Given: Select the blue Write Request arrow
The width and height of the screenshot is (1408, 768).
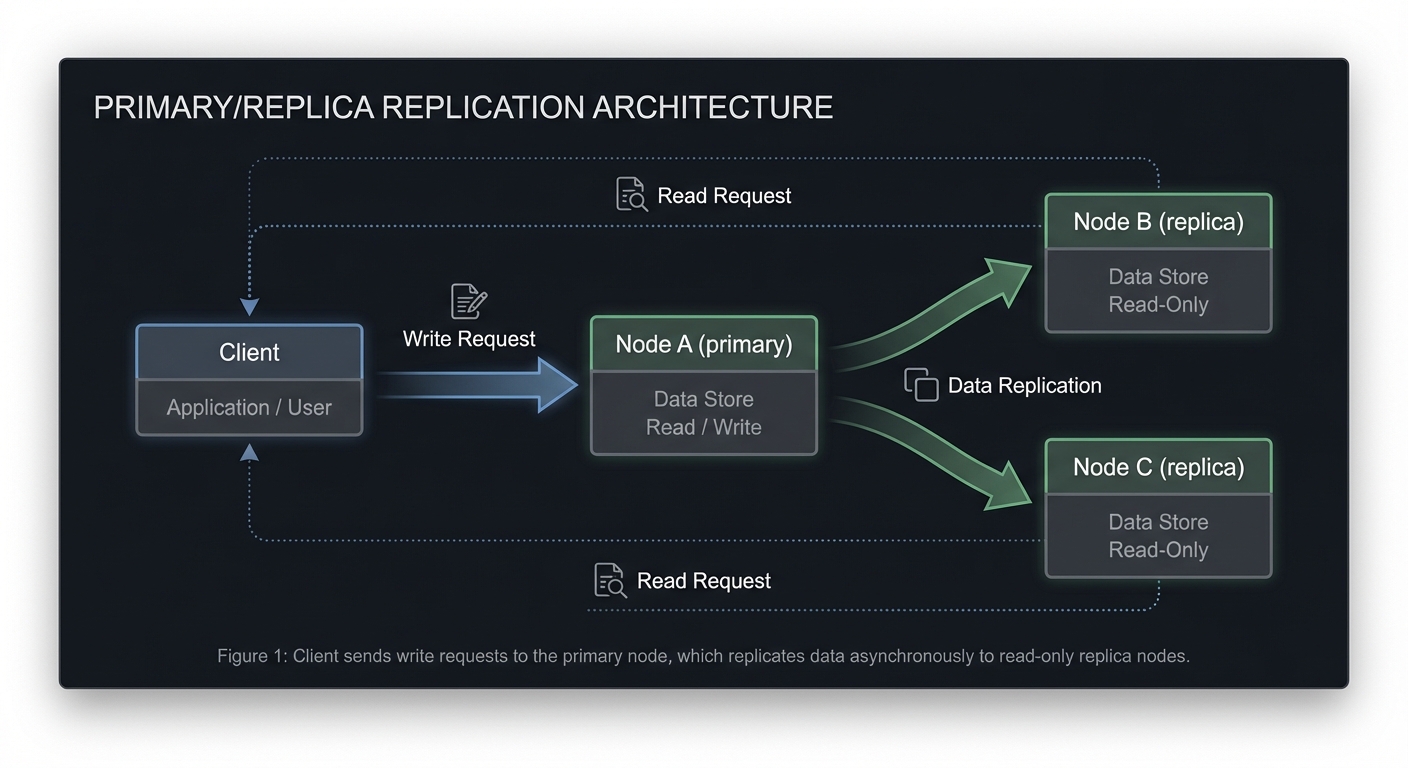Looking at the screenshot, I should pos(480,382).
